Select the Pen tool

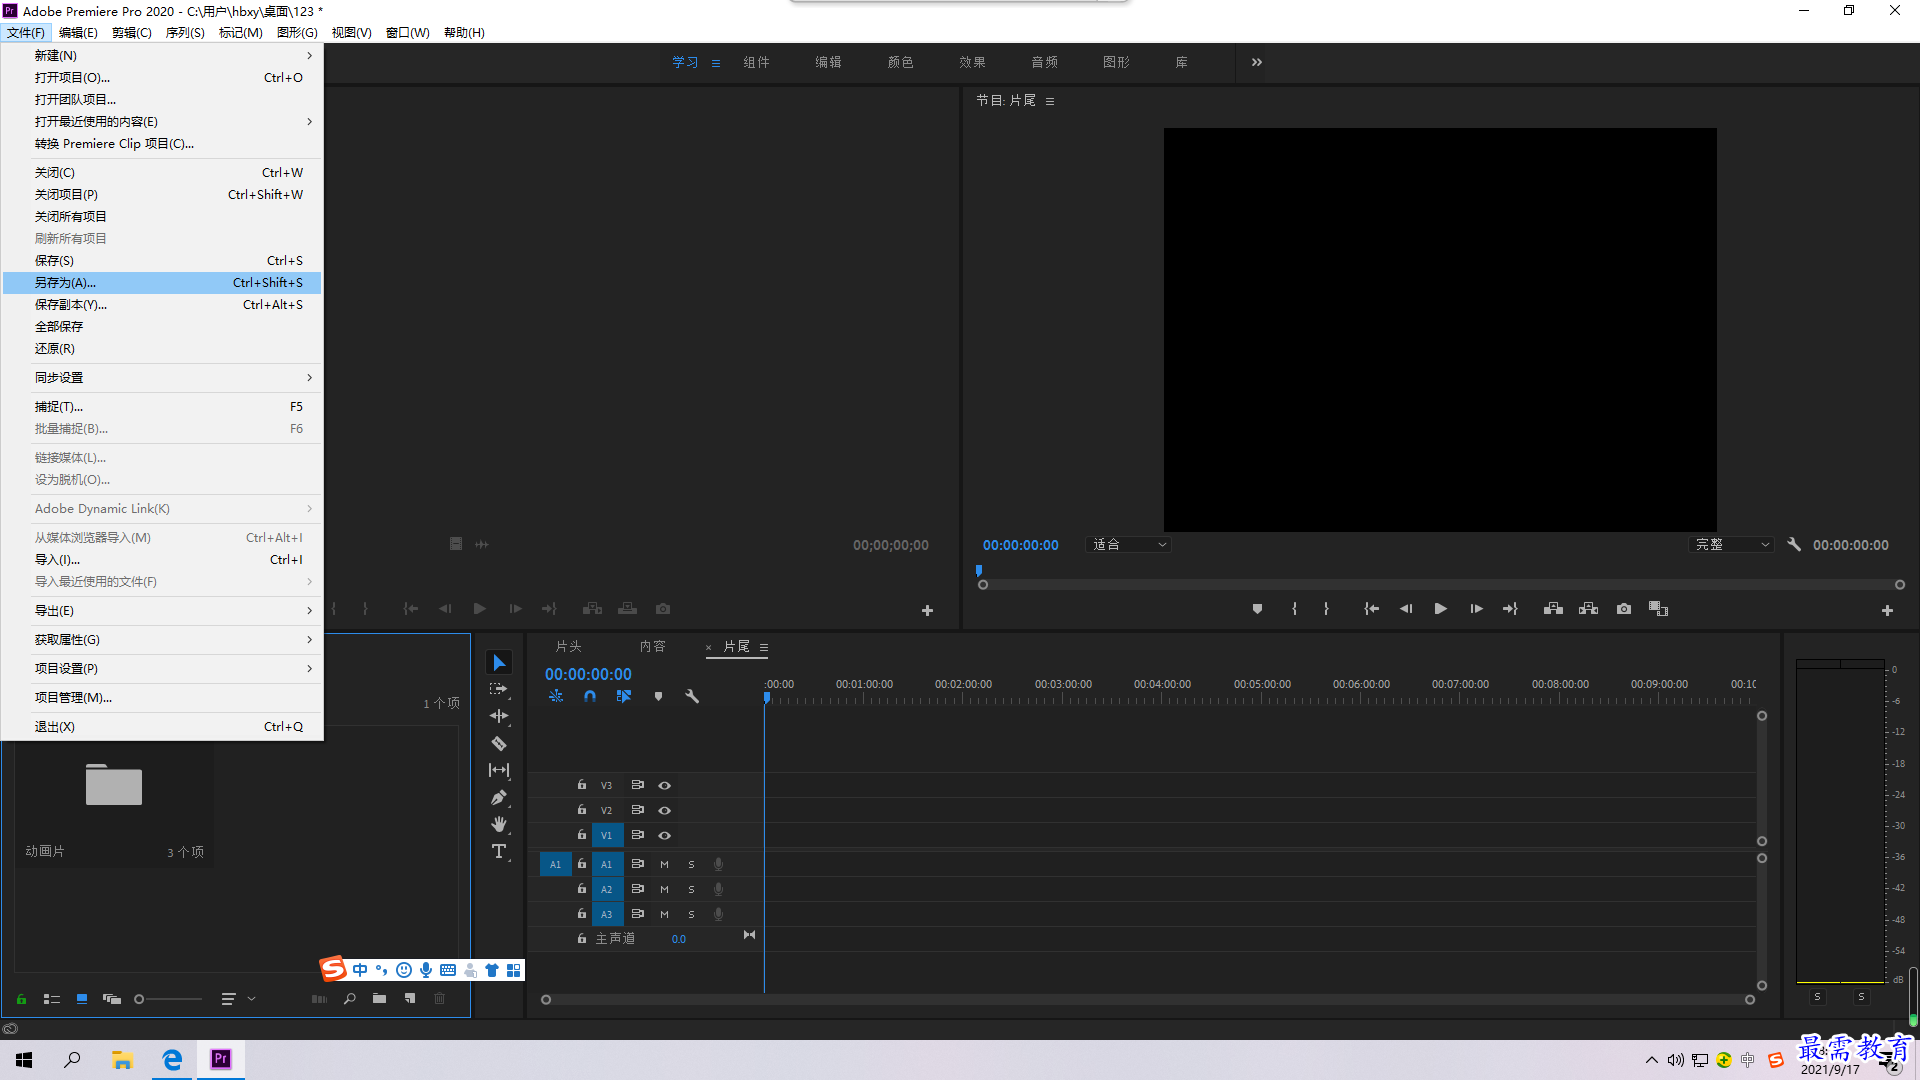[x=499, y=798]
